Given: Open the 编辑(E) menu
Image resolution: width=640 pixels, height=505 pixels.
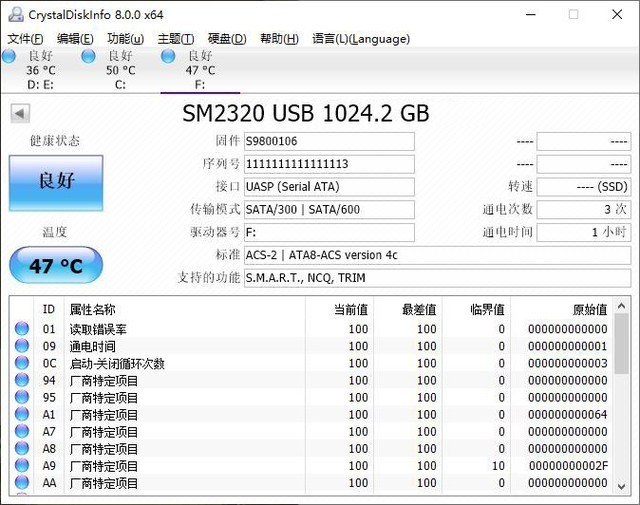Looking at the screenshot, I should pyautogui.click(x=75, y=39).
